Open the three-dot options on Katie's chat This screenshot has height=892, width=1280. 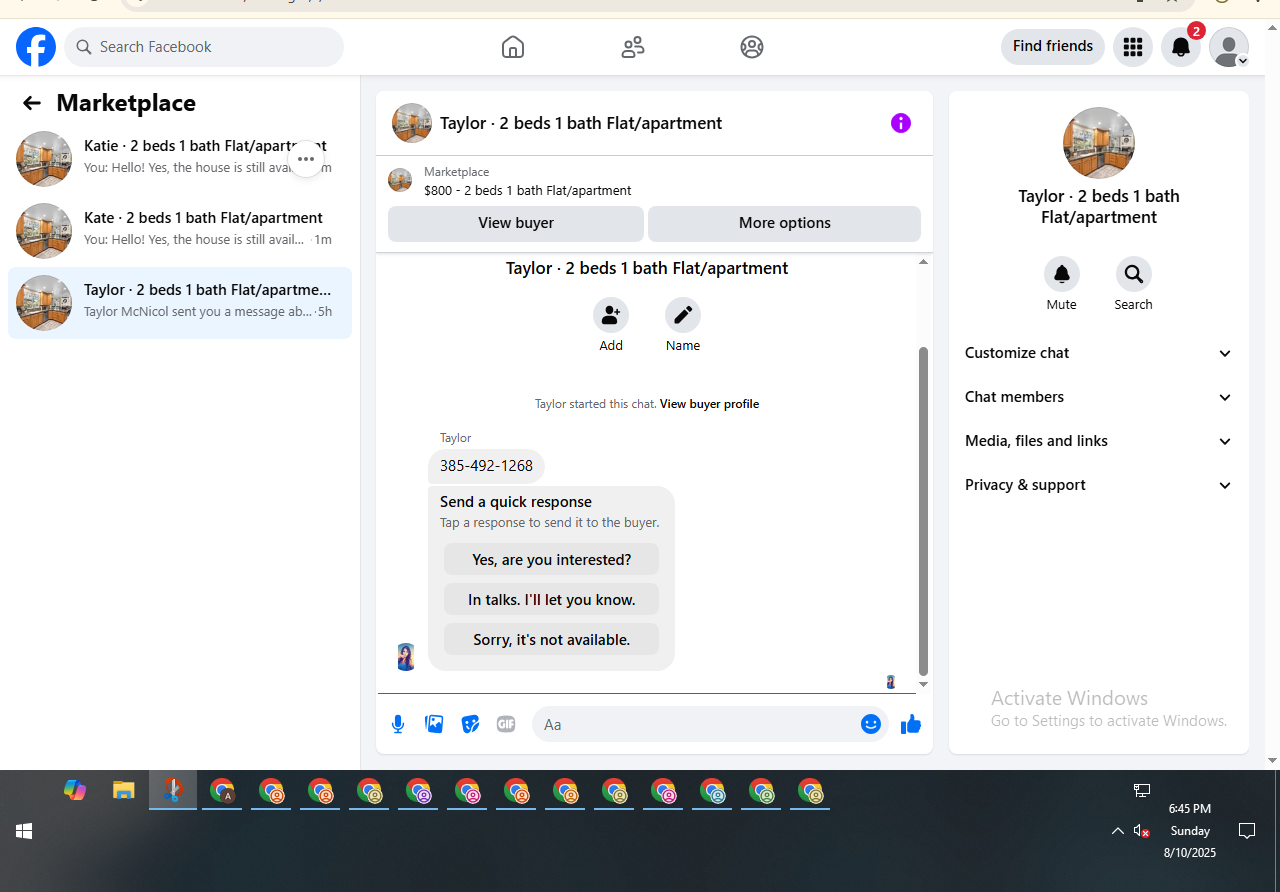[306, 159]
